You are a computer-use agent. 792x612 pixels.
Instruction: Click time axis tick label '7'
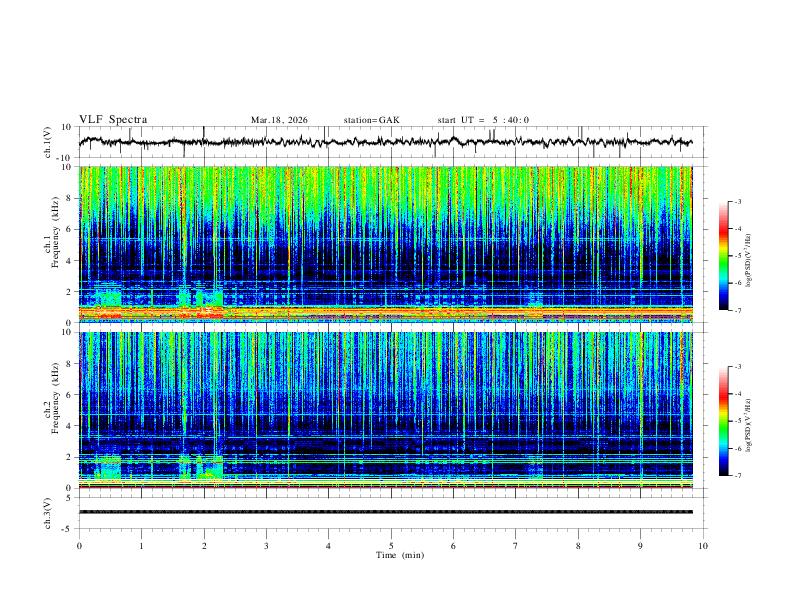click(x=516, y=546)
